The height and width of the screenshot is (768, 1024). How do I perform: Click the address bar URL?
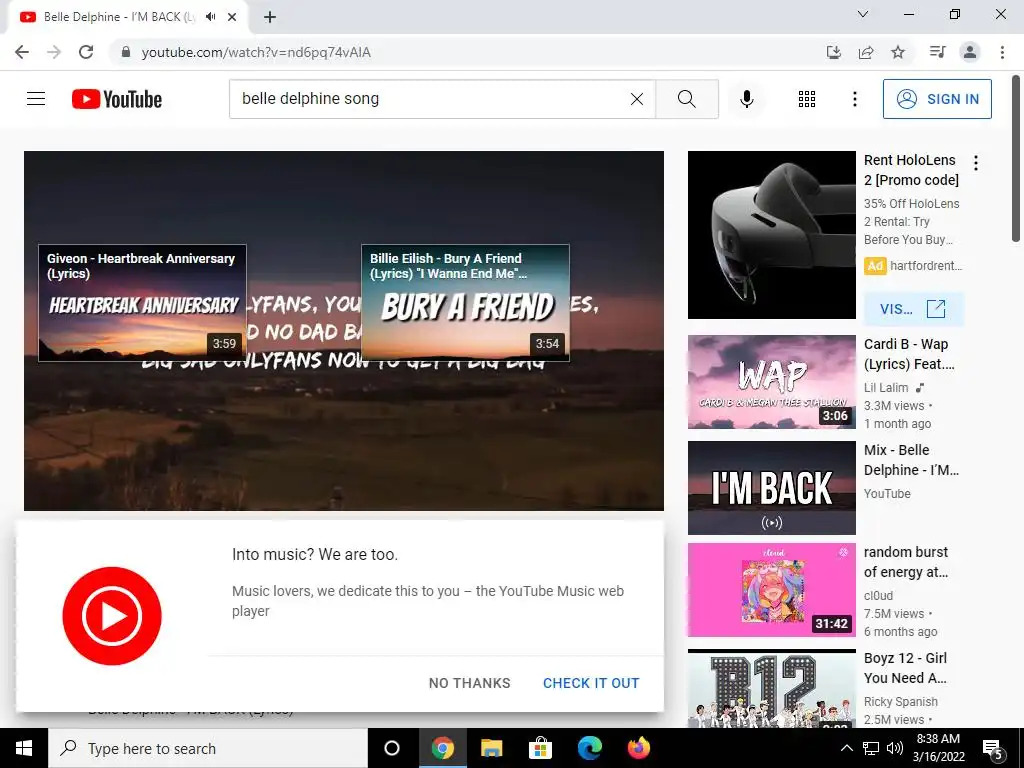tap(256, 52)
